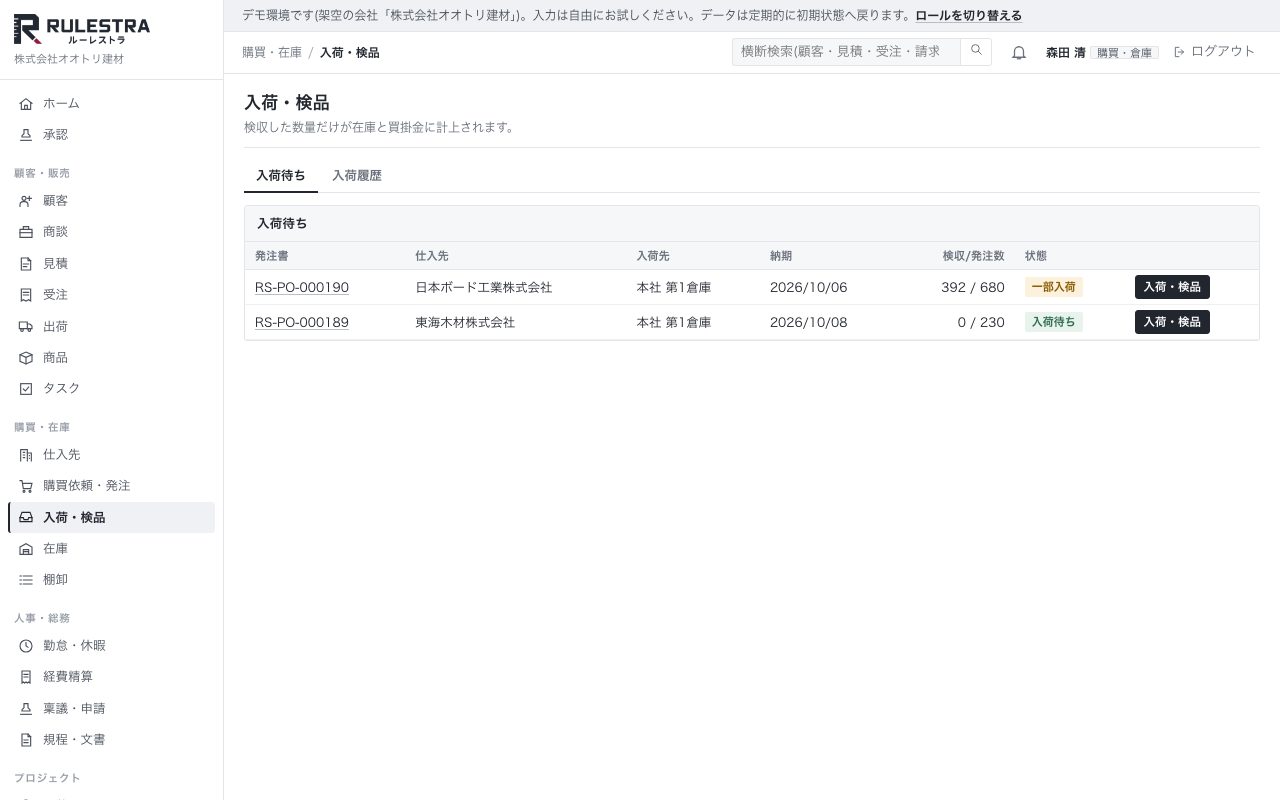
Task: Click the 入荷待ち status badge for RS-PO-000189
Action: [x=1054, y=322]
